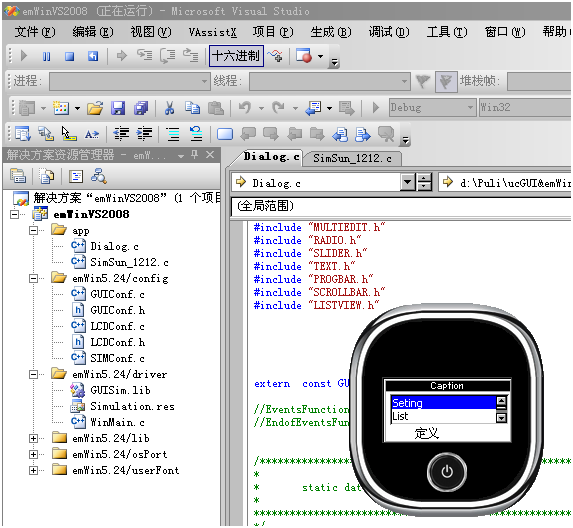The height and width of the screenshot is (528, 573).
Task: Open the 编辑(E) menu
Action: coord(93,32)
